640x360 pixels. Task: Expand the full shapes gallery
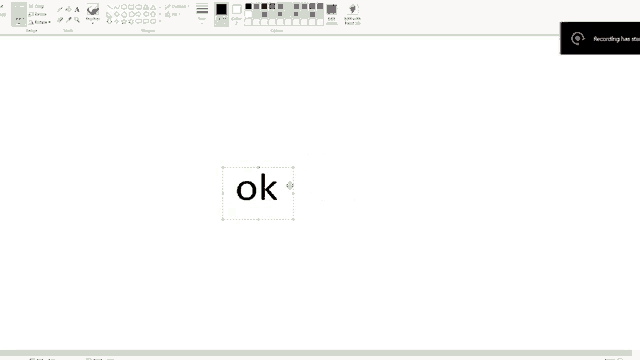[160, 21]
